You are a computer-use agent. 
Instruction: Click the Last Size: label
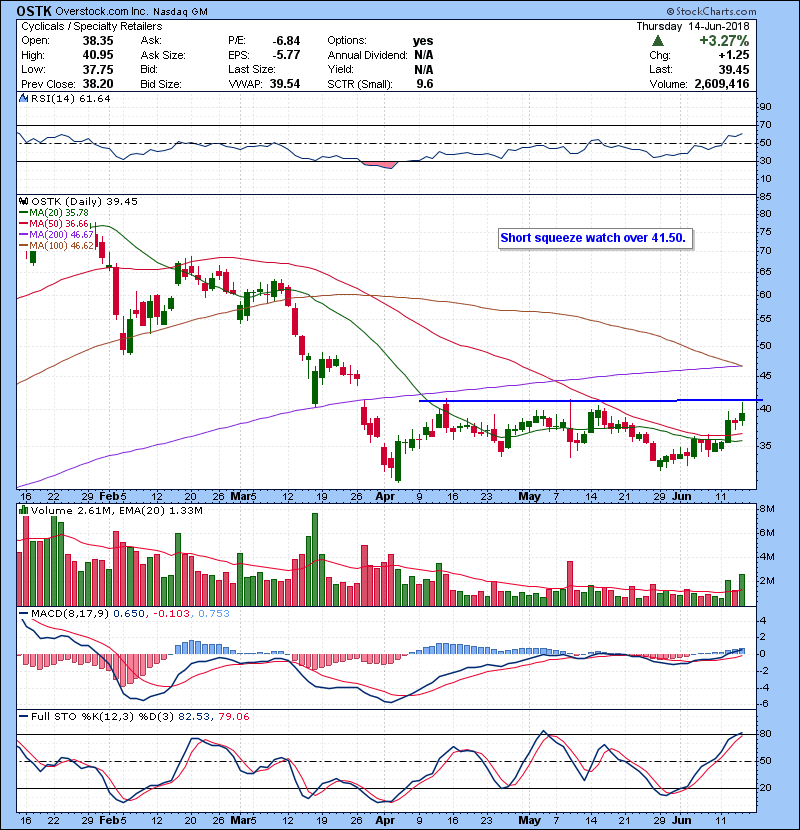pos(252,69)
